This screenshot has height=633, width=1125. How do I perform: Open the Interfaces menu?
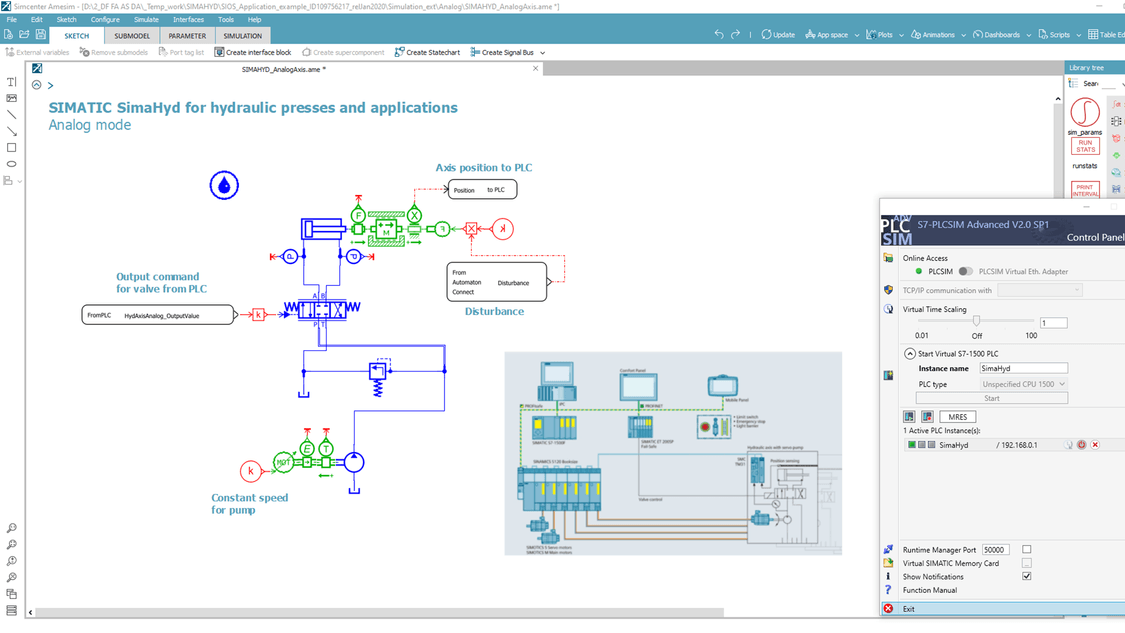pyautogui.click(x=188, y=19)
